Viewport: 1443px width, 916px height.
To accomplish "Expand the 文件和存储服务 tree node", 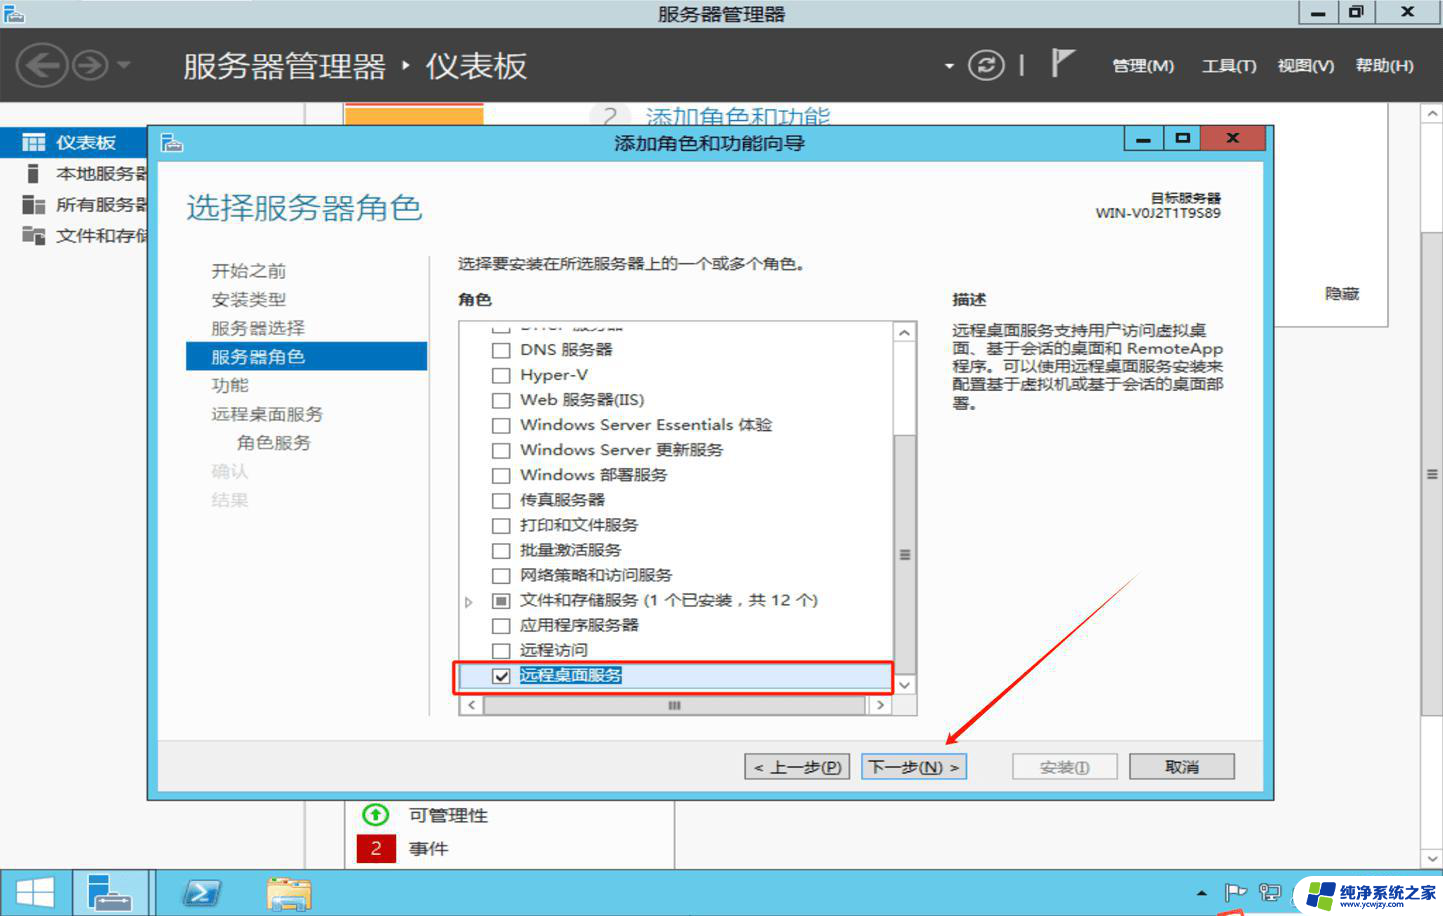I will (x=468, y=602).
